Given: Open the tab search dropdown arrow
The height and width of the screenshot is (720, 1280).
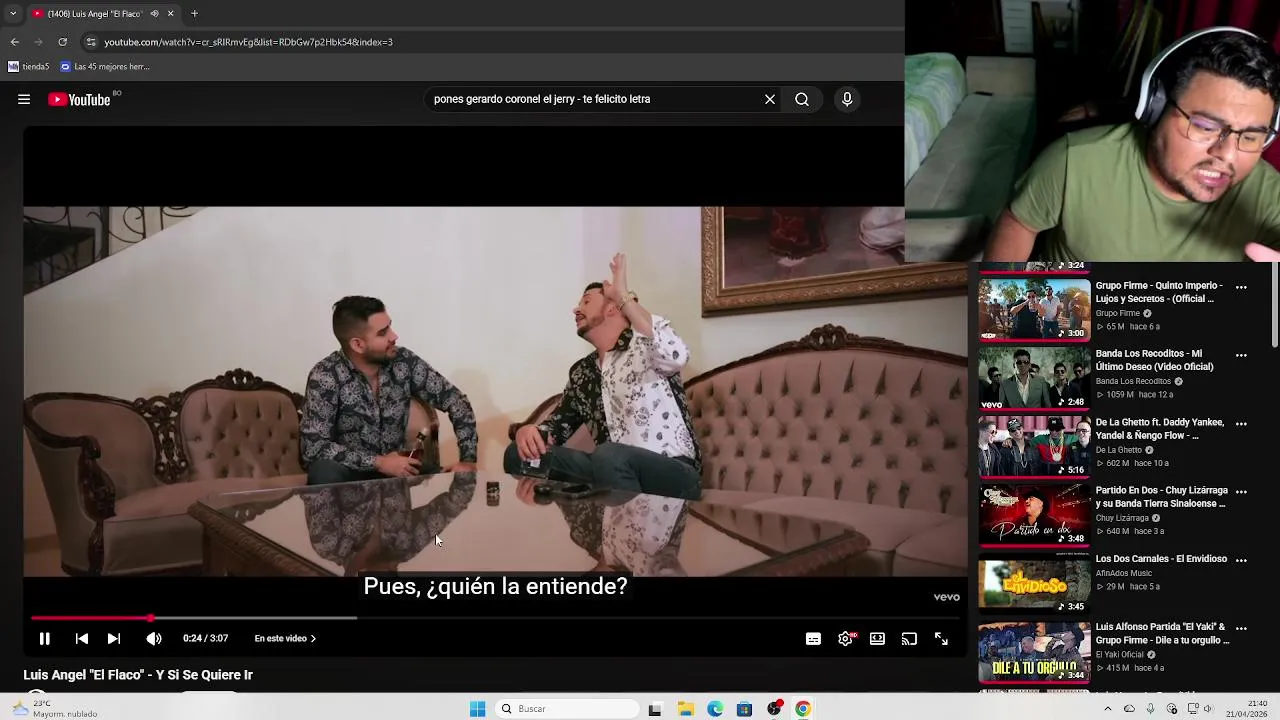Looking at the screenshot, I should pyautogui.click(x=13, y=14).
